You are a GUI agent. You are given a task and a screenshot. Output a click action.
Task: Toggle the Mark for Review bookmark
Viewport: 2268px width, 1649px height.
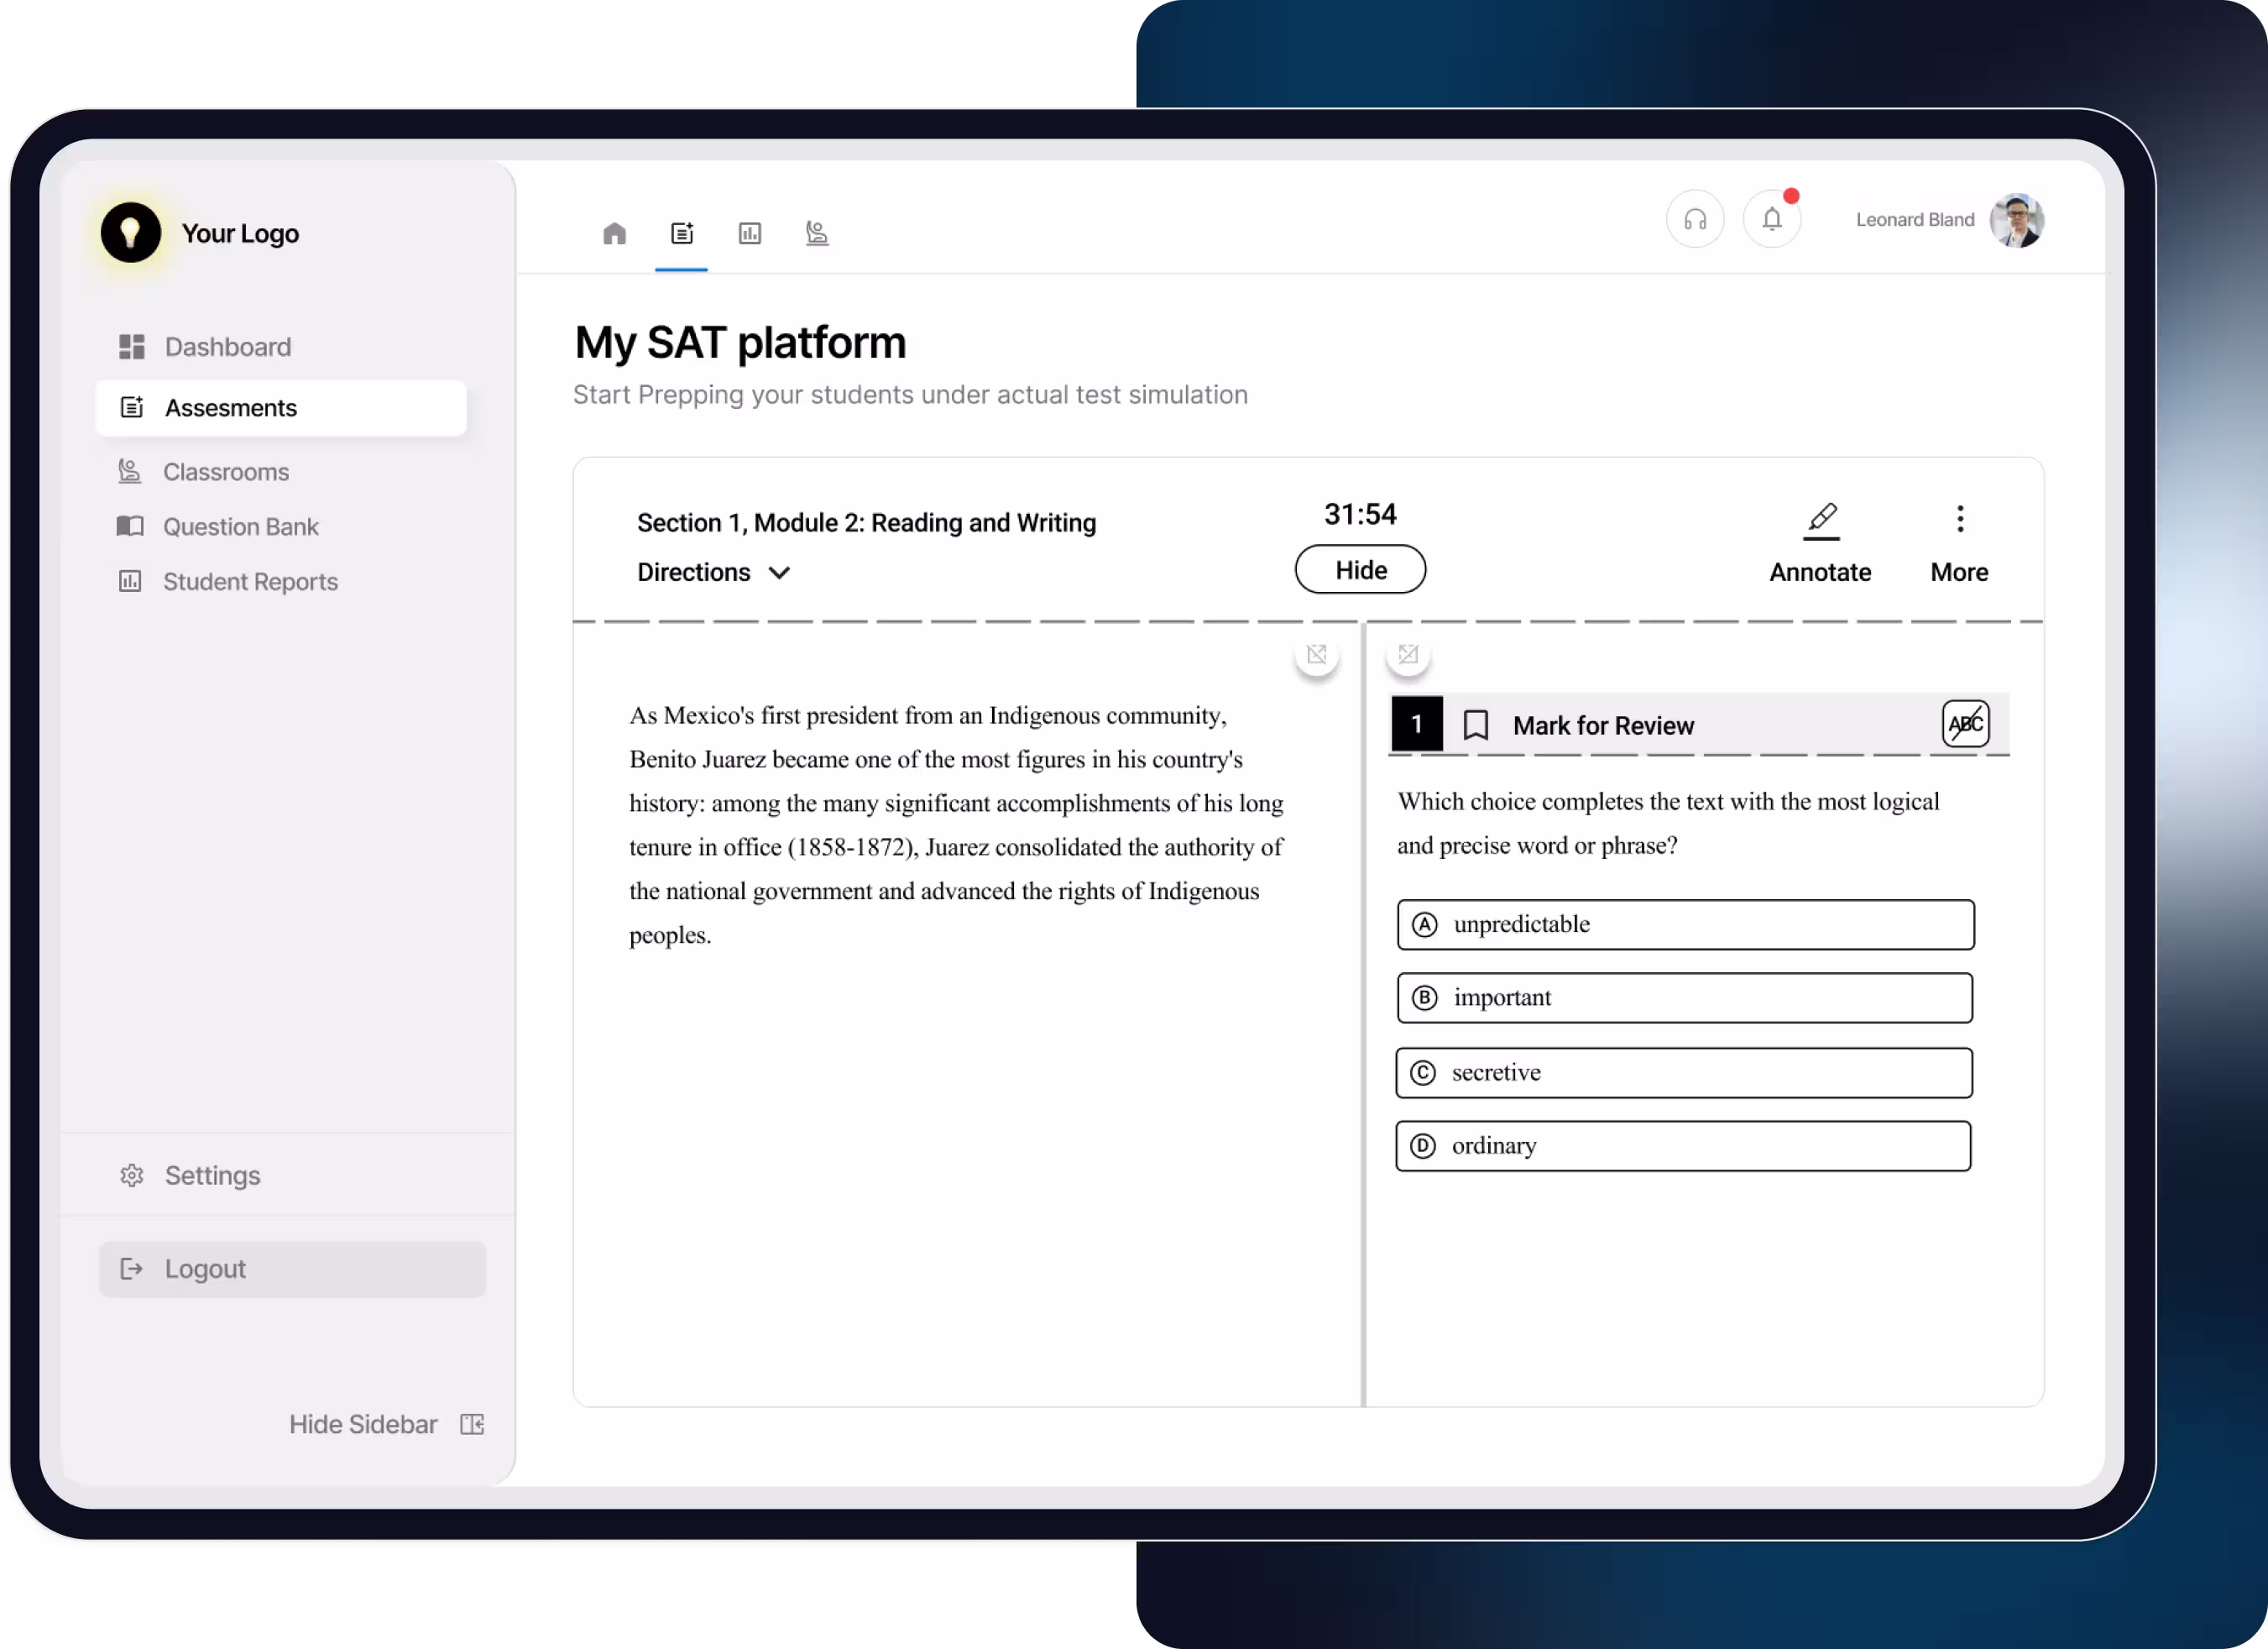[1476, 724]
